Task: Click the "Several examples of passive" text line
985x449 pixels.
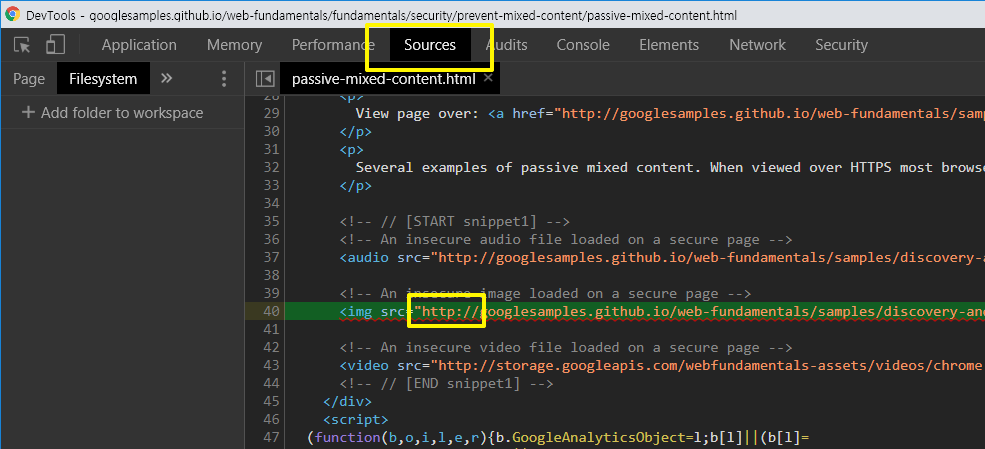Action: tap(670, 168)
